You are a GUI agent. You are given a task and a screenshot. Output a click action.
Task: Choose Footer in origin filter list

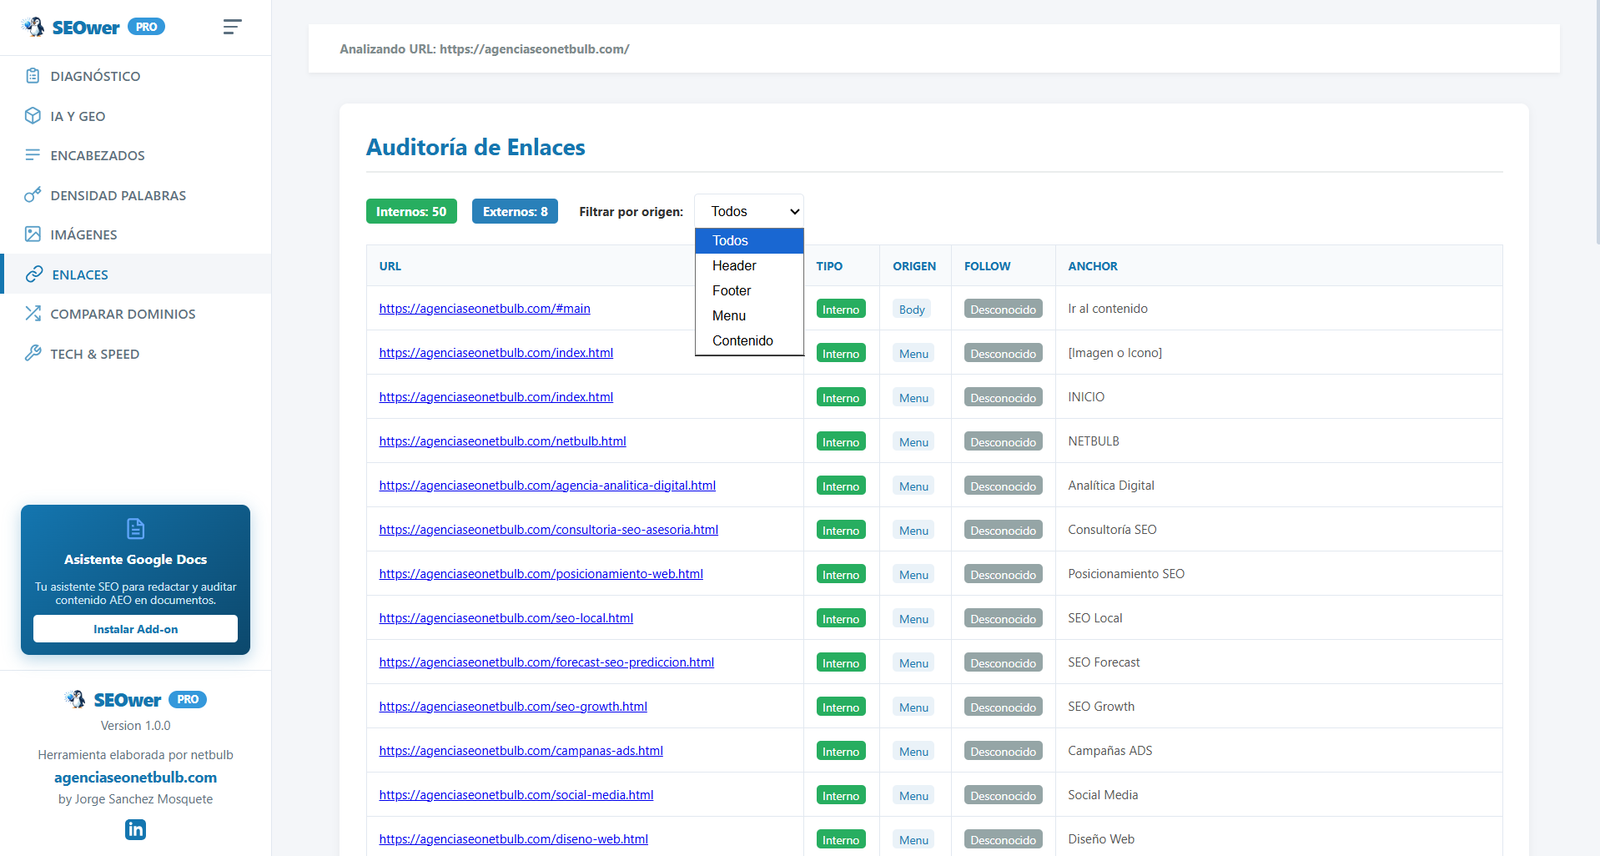pyautogui.click(x=749, y=291)
